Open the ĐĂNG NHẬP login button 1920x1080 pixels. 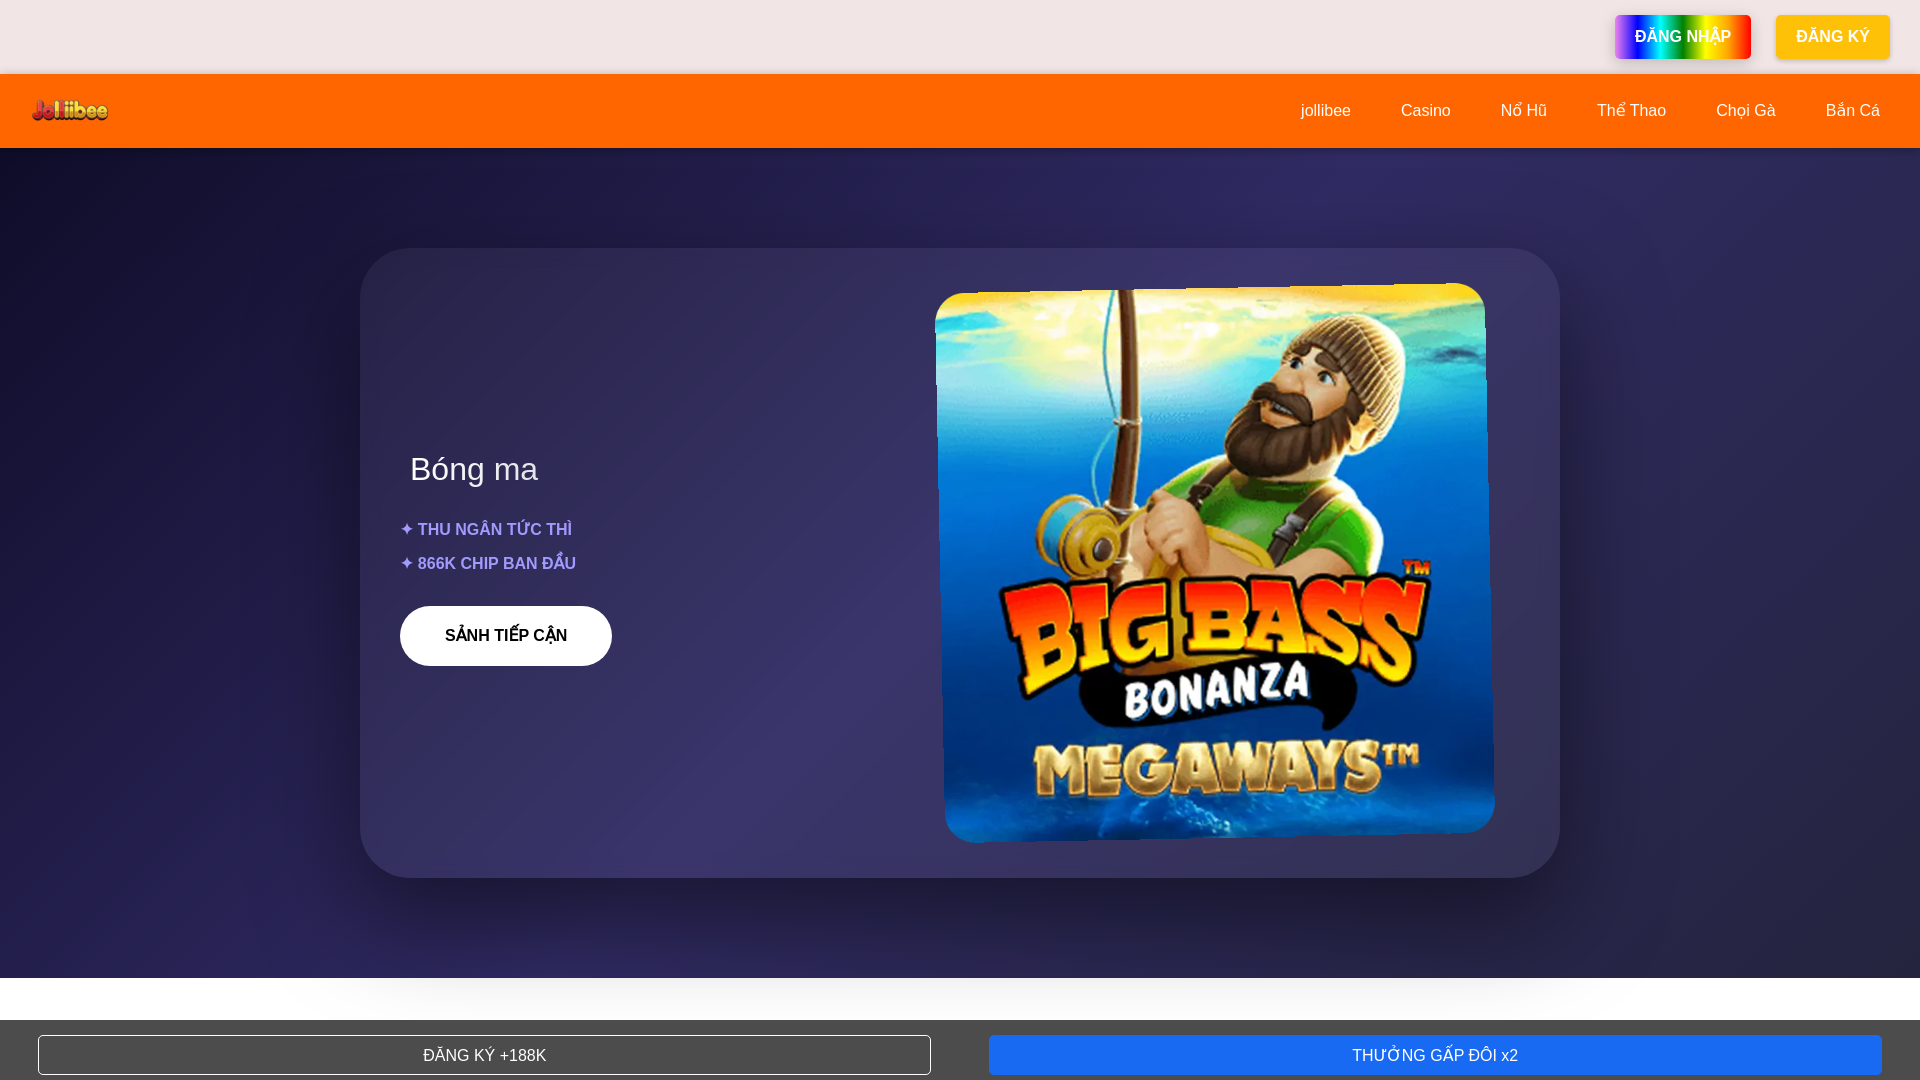point(1682,37)
